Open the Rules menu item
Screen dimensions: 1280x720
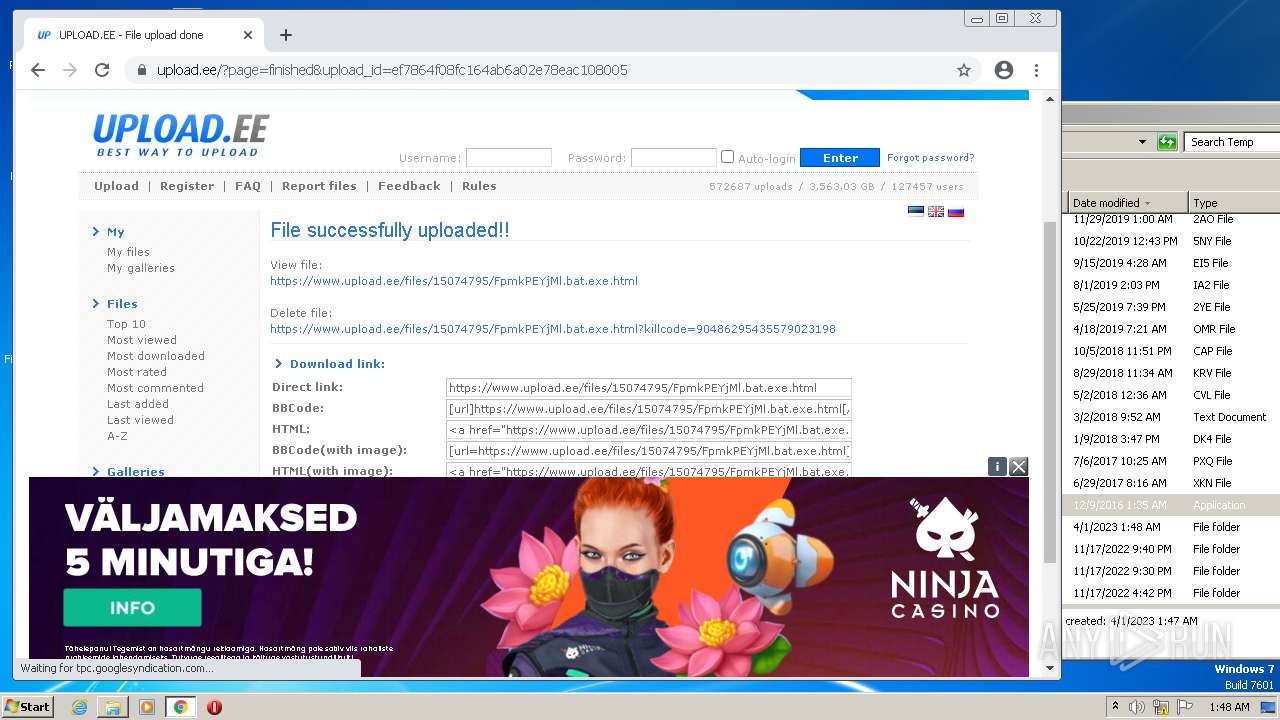click(x=479, y=186)
